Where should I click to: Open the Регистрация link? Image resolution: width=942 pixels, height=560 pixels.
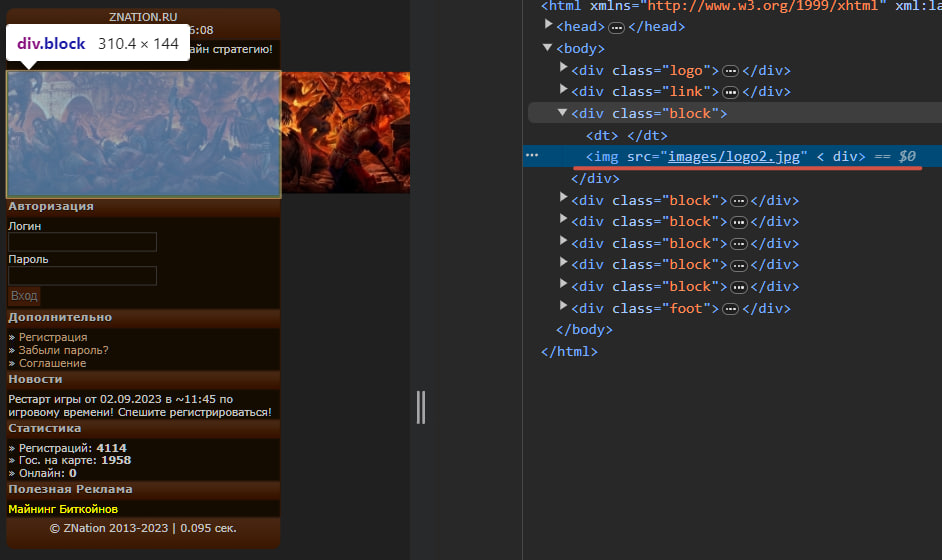tap(53, 337)
